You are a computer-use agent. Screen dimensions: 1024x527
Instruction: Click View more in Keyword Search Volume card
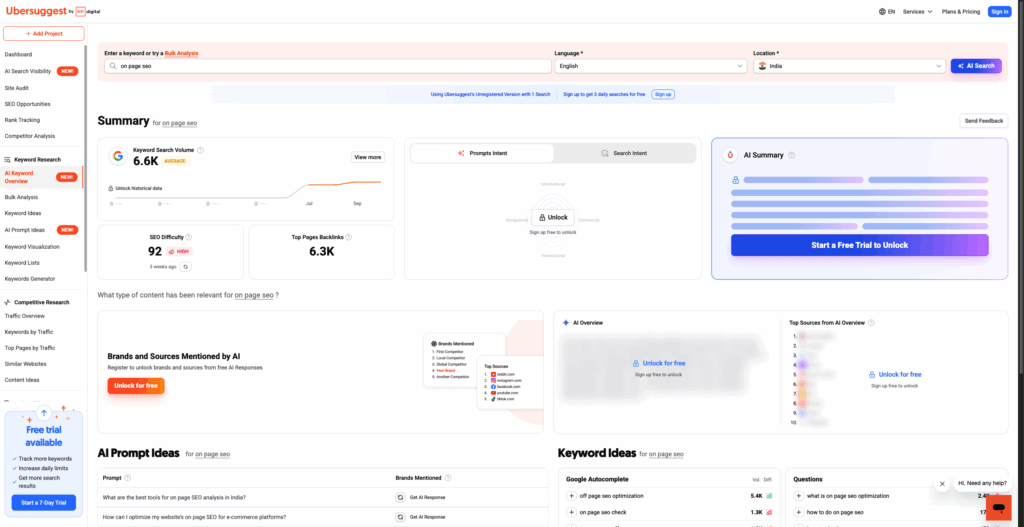tap(368, 157)
